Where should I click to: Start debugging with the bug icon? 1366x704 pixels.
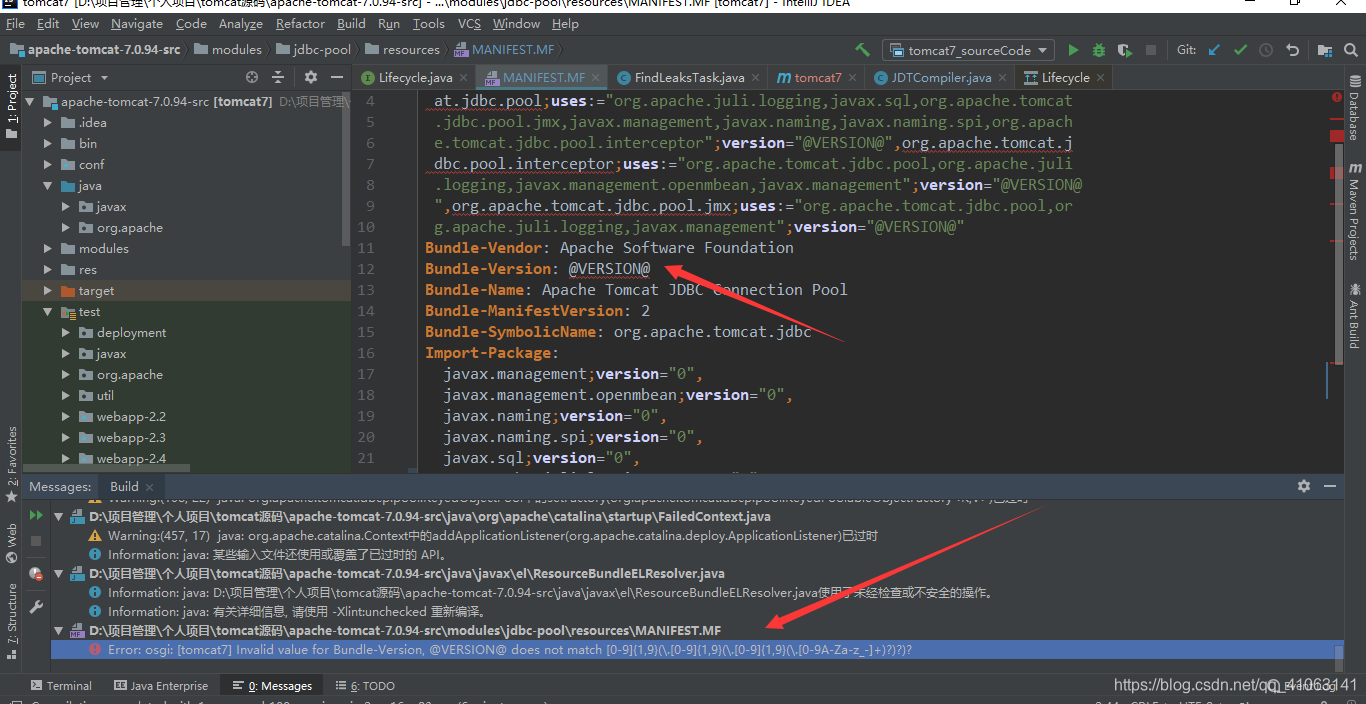pos(1099,50)
